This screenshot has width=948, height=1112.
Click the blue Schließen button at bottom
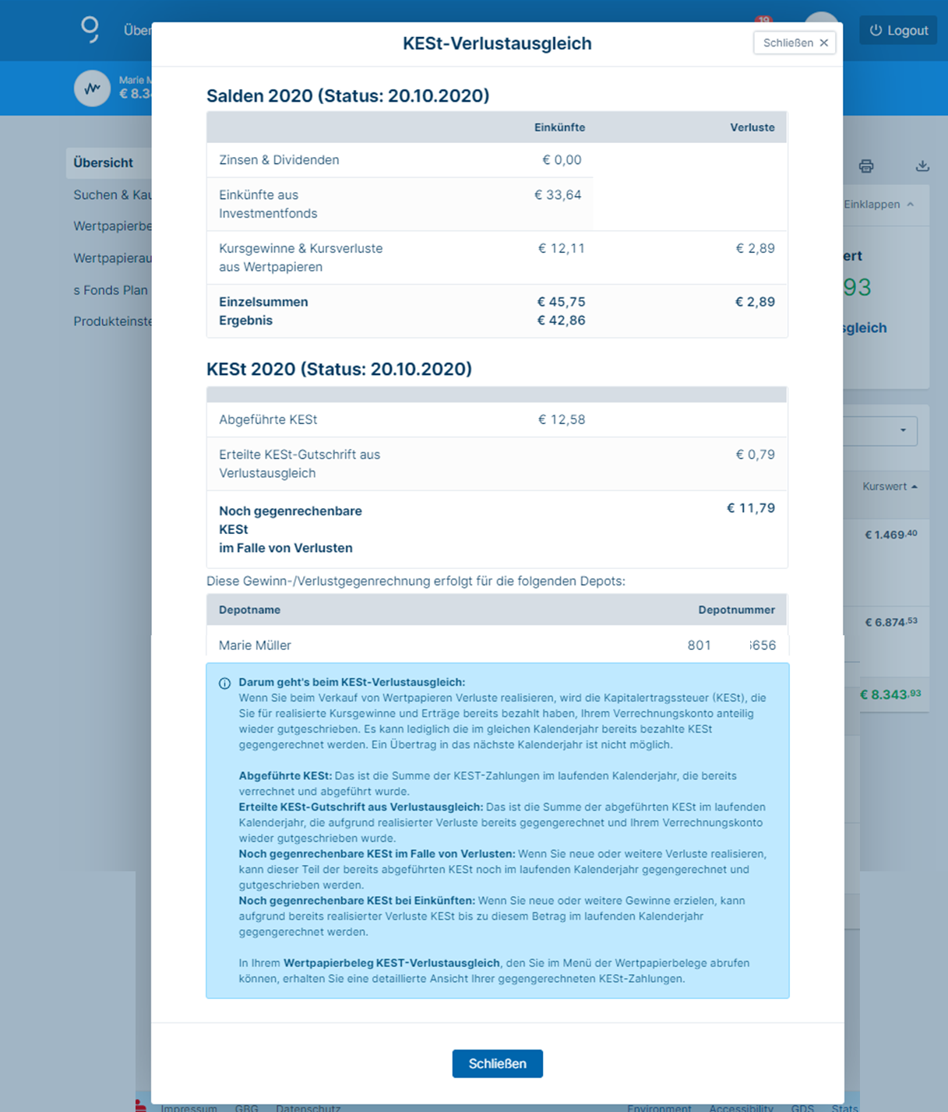pyautogui.click(x=497, y=1063)
